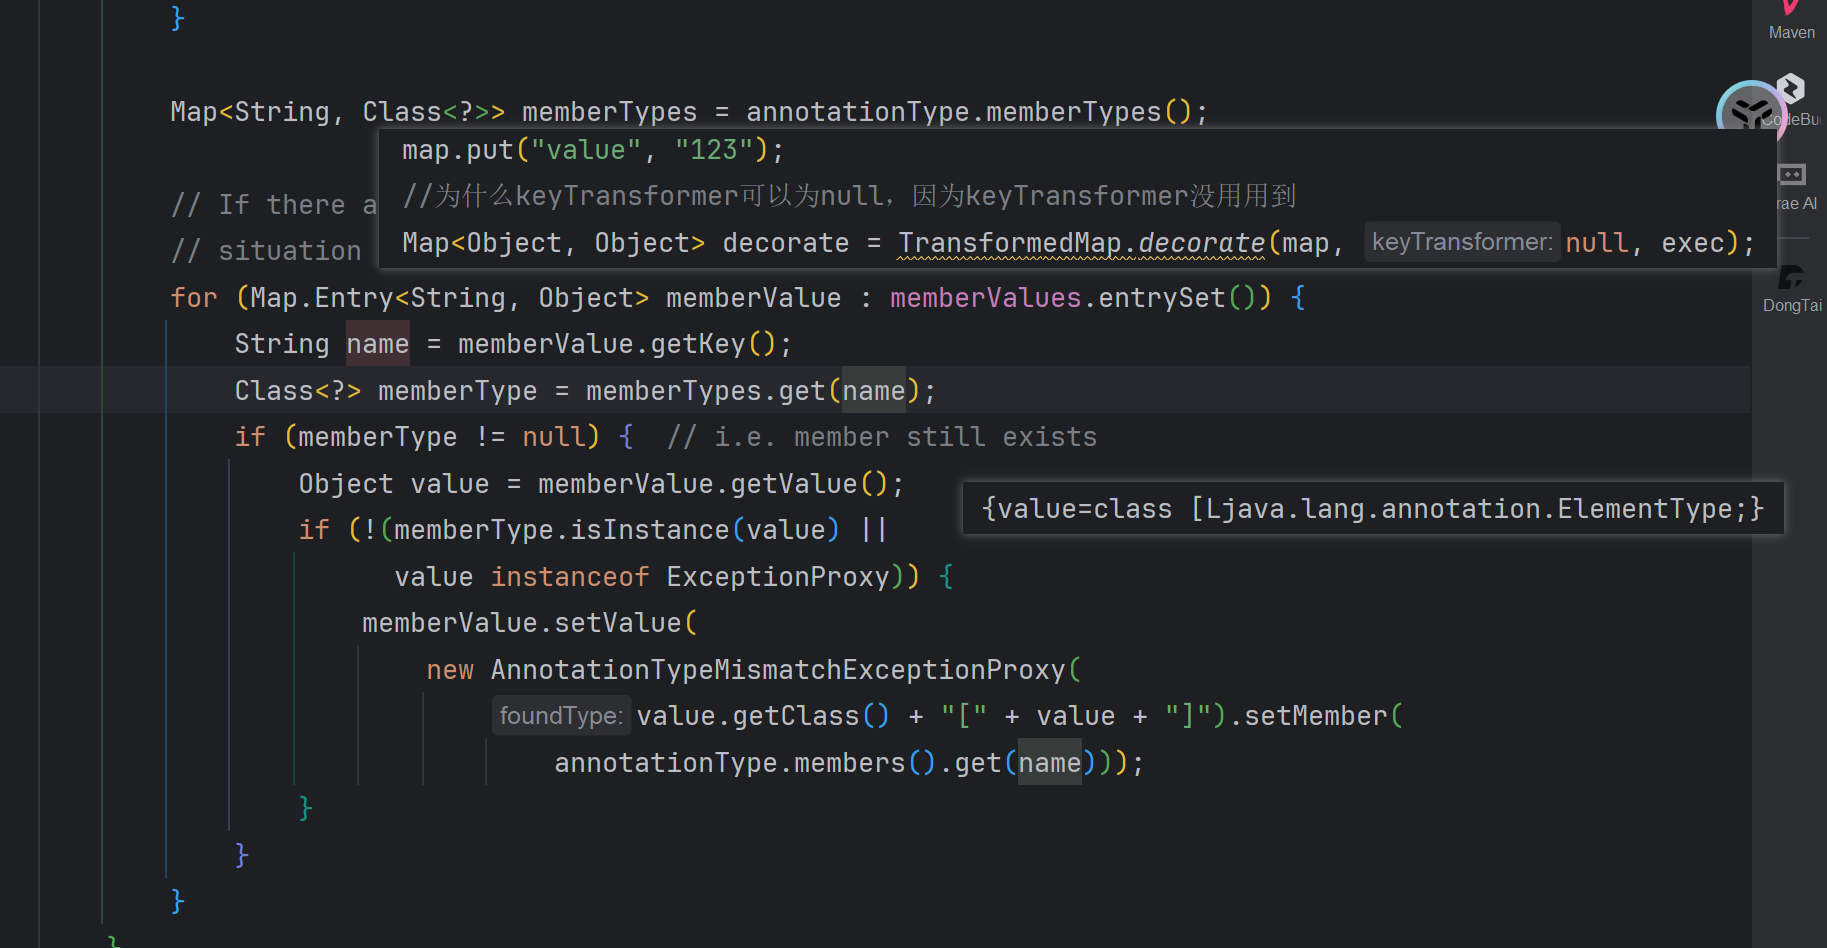The width and height of the screenshot is (1827, 948).
Task: Click the AnnotationTypeMismatchExceptionProxy constructor name
Action: point(777,670)
